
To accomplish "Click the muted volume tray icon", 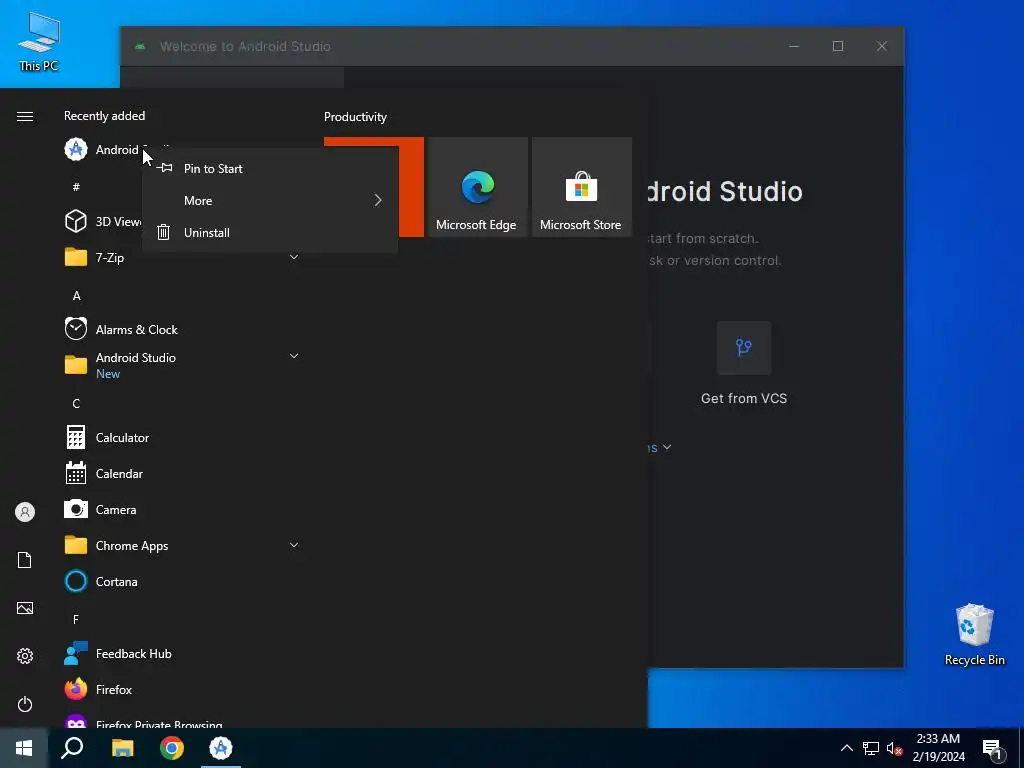I will click(894, 748).
